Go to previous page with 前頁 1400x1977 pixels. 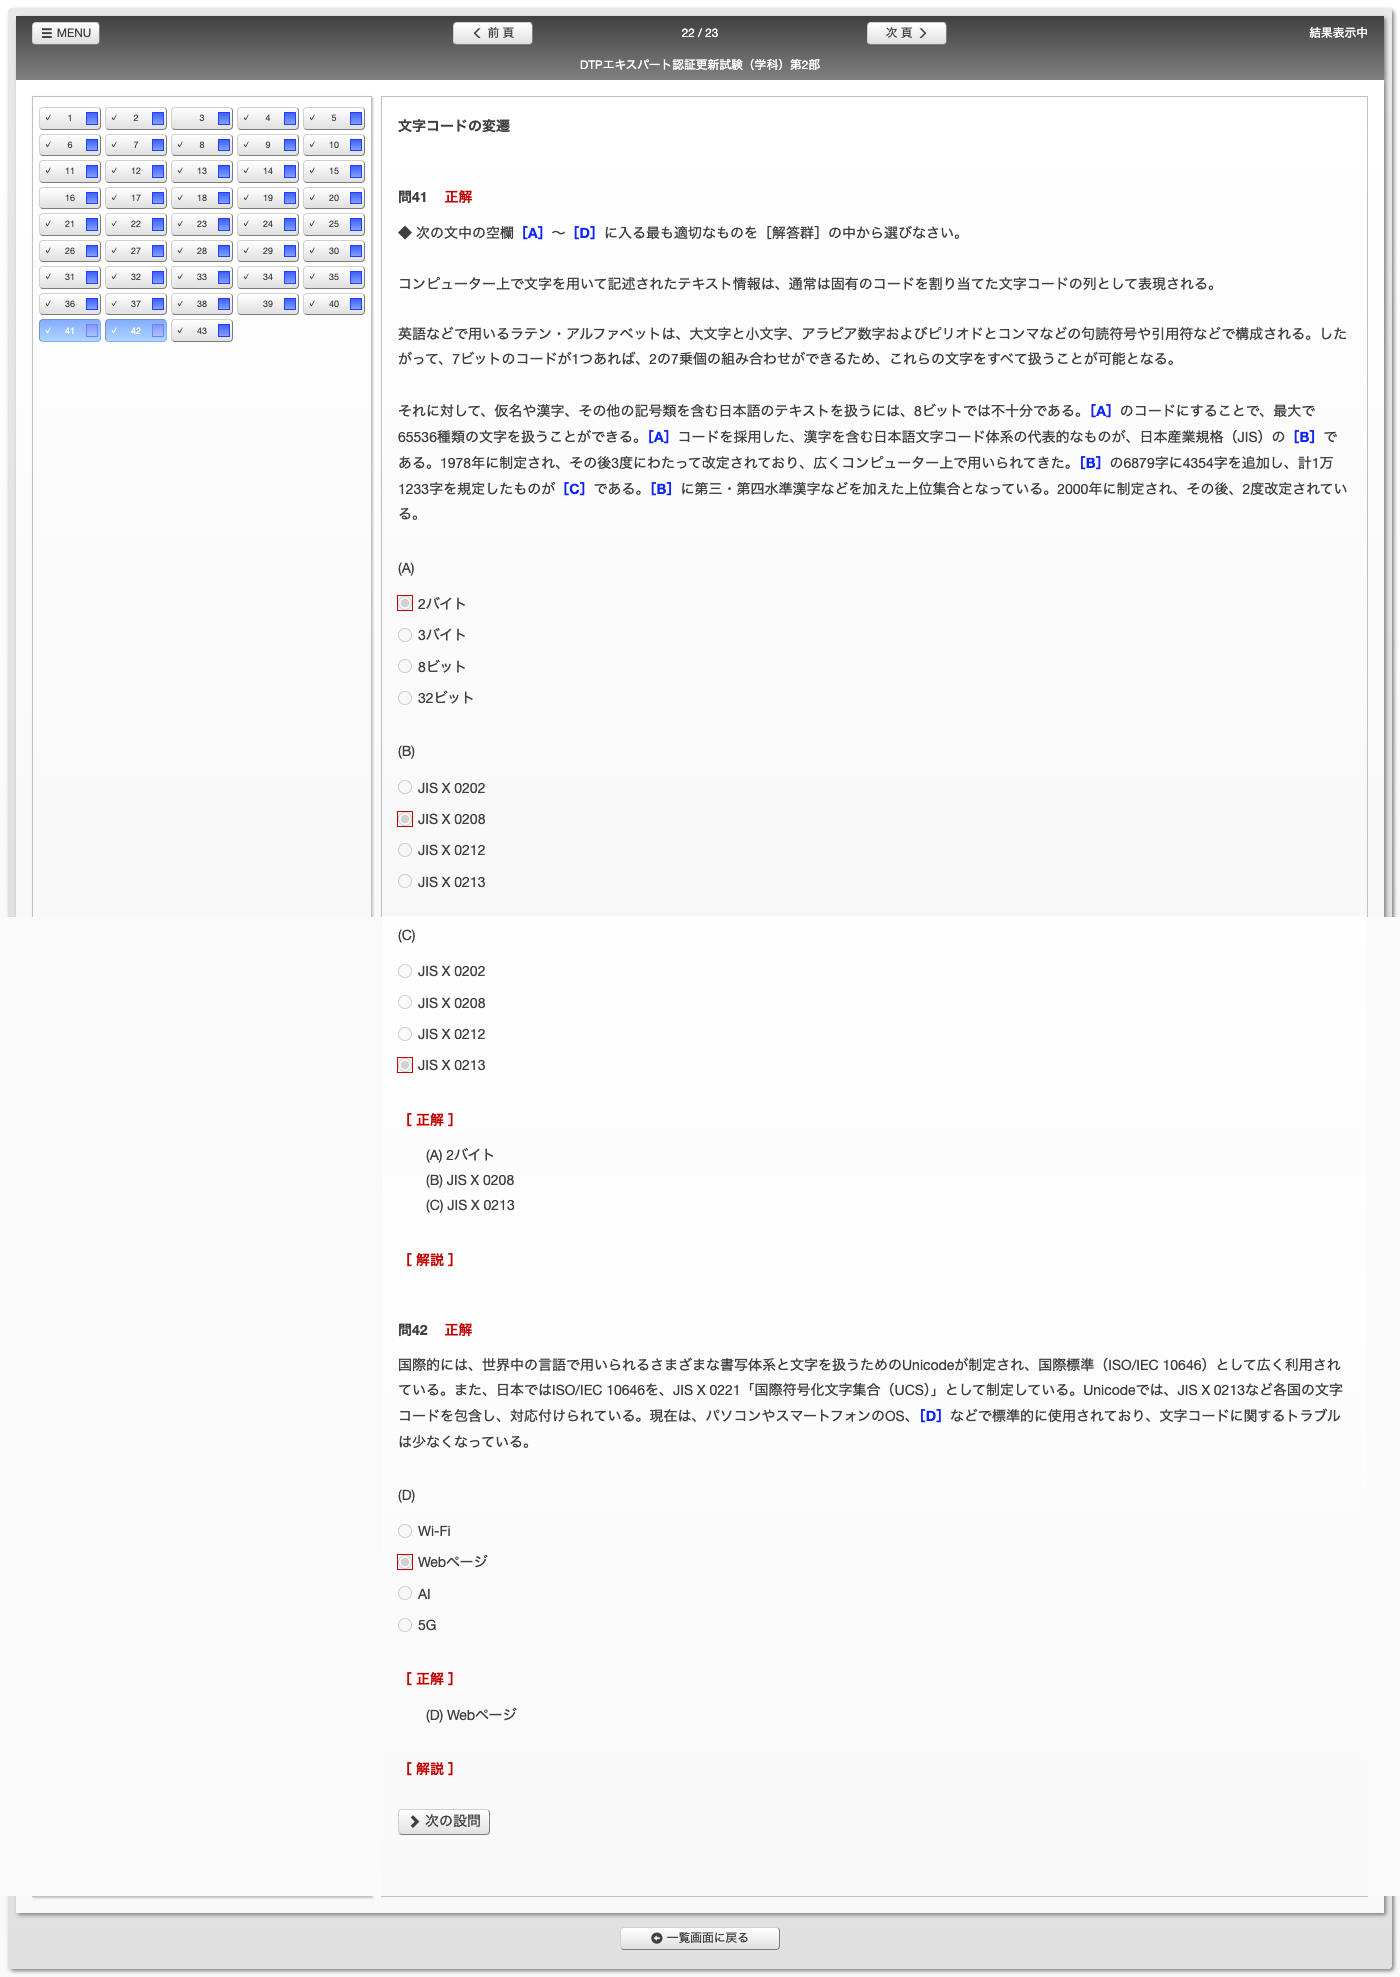click(492, 33)
